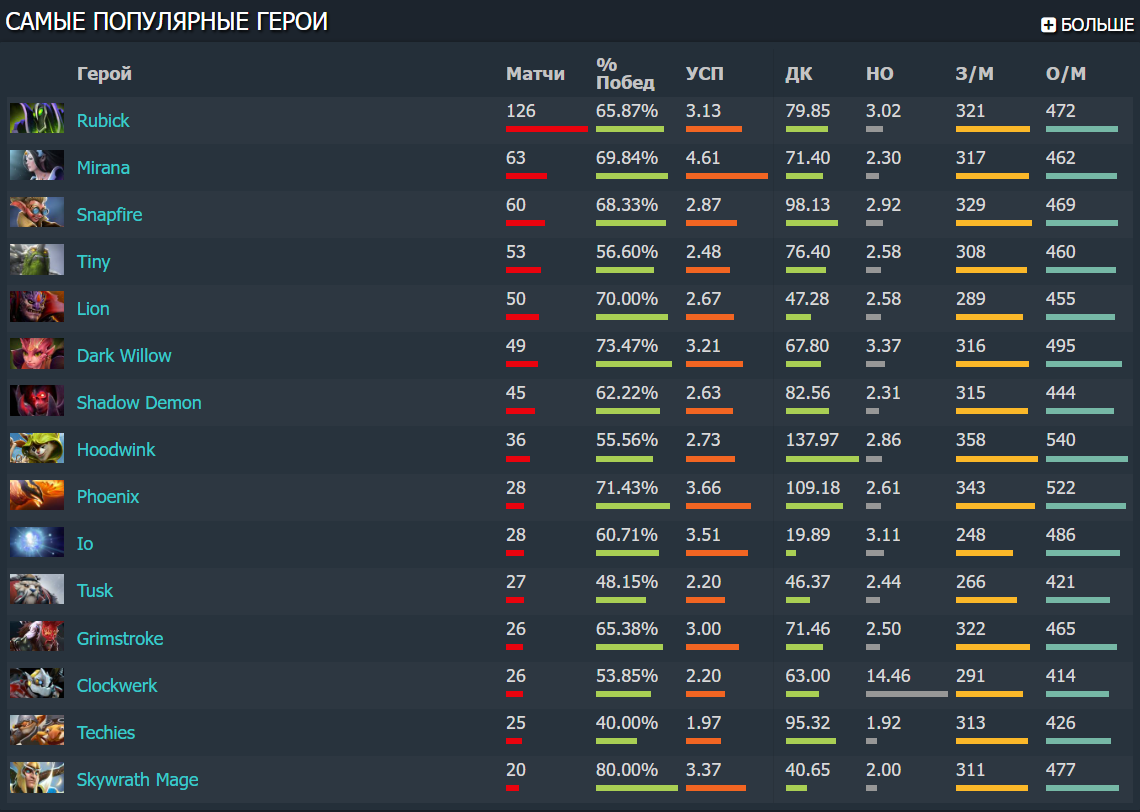
Task: Click Mirana's win rate 69.84%
Action: (627, 158)
